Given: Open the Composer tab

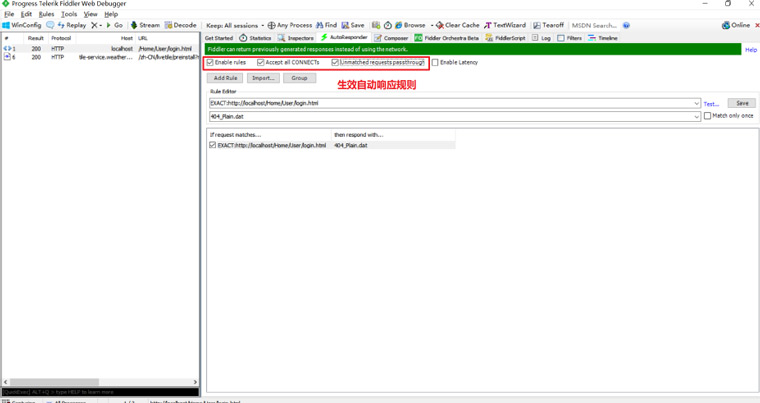Looking at the screenshot, I should (x=391, y=38).
